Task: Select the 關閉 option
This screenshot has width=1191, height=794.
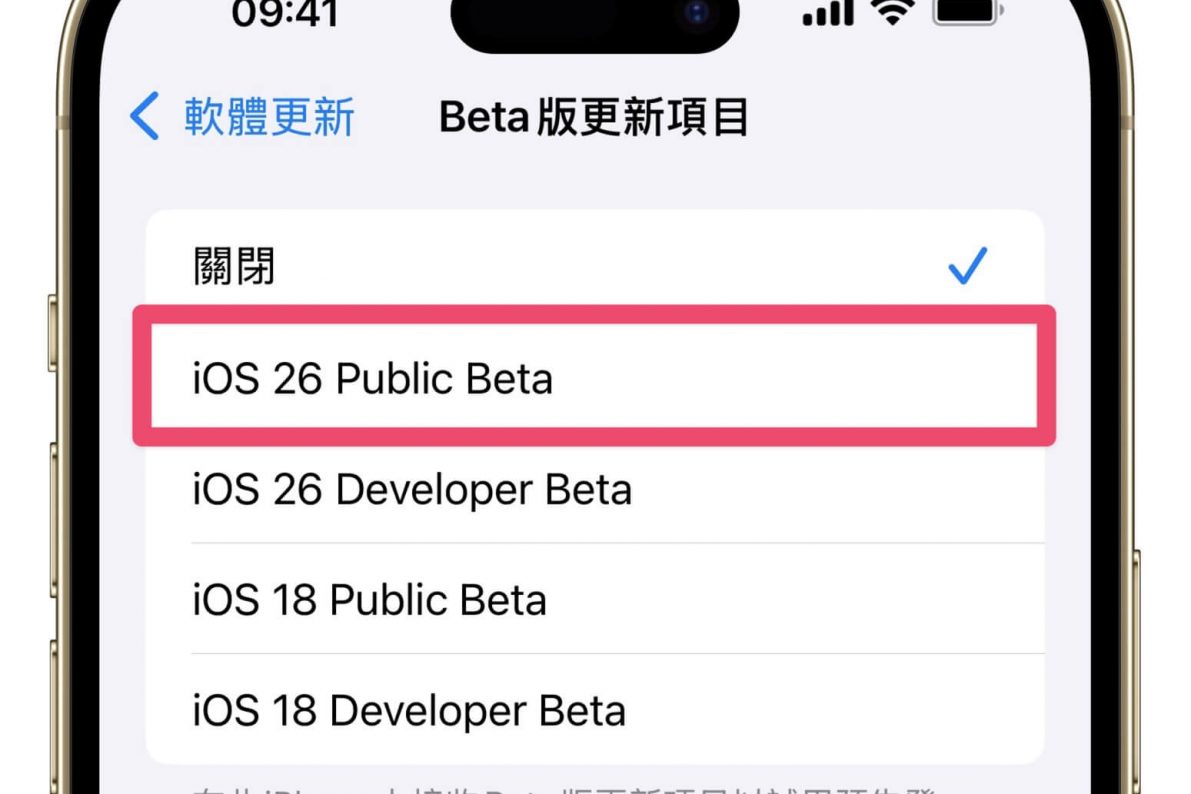Action: point(235,266)
